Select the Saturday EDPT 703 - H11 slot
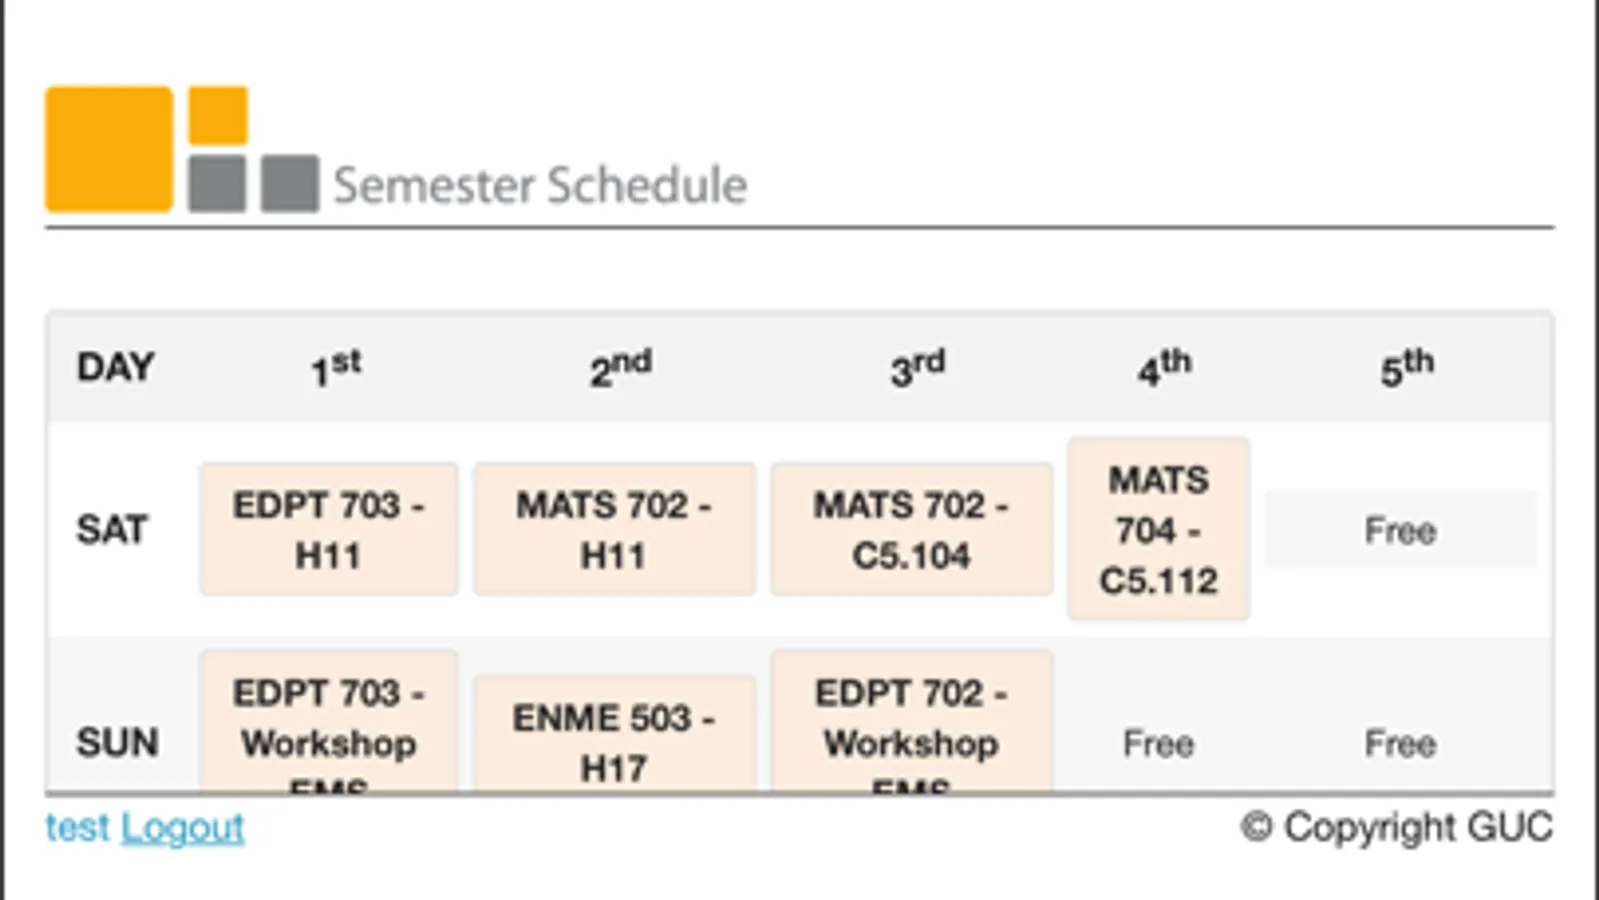The image size is (1599, 900). (328, 529)
